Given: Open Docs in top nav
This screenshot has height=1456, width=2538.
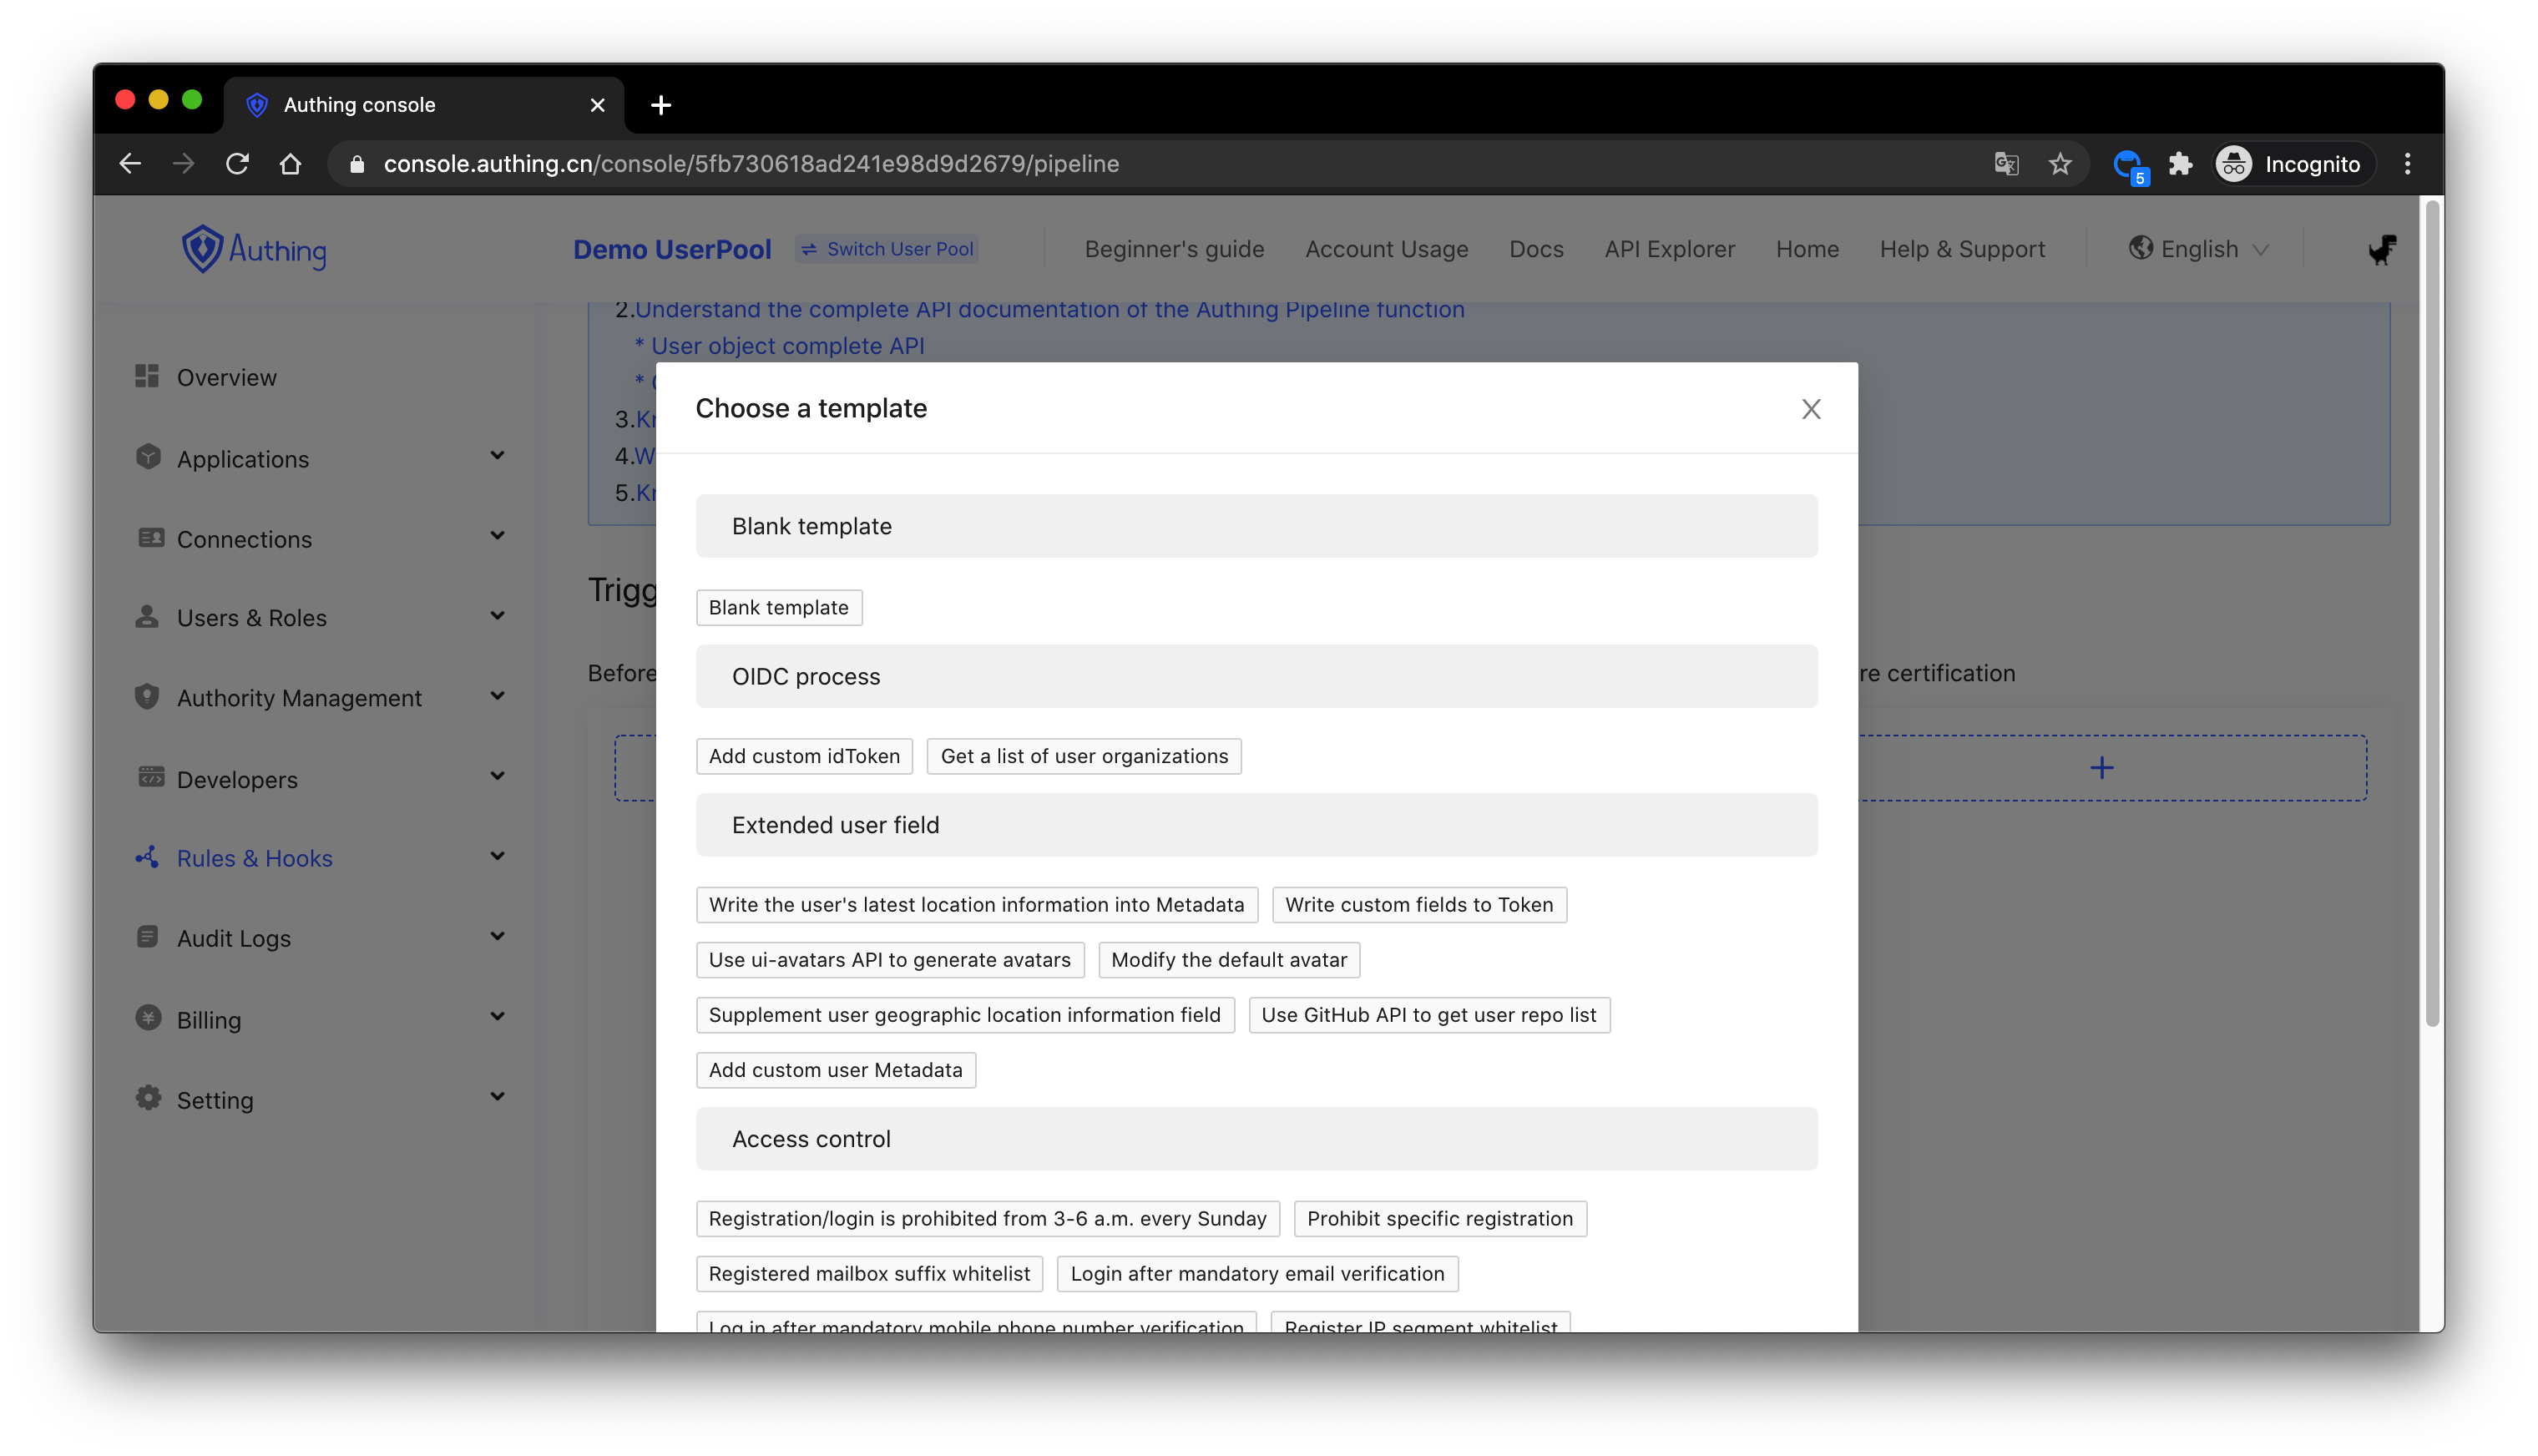Looking at the screenshot, I should tap(1535, 249).
